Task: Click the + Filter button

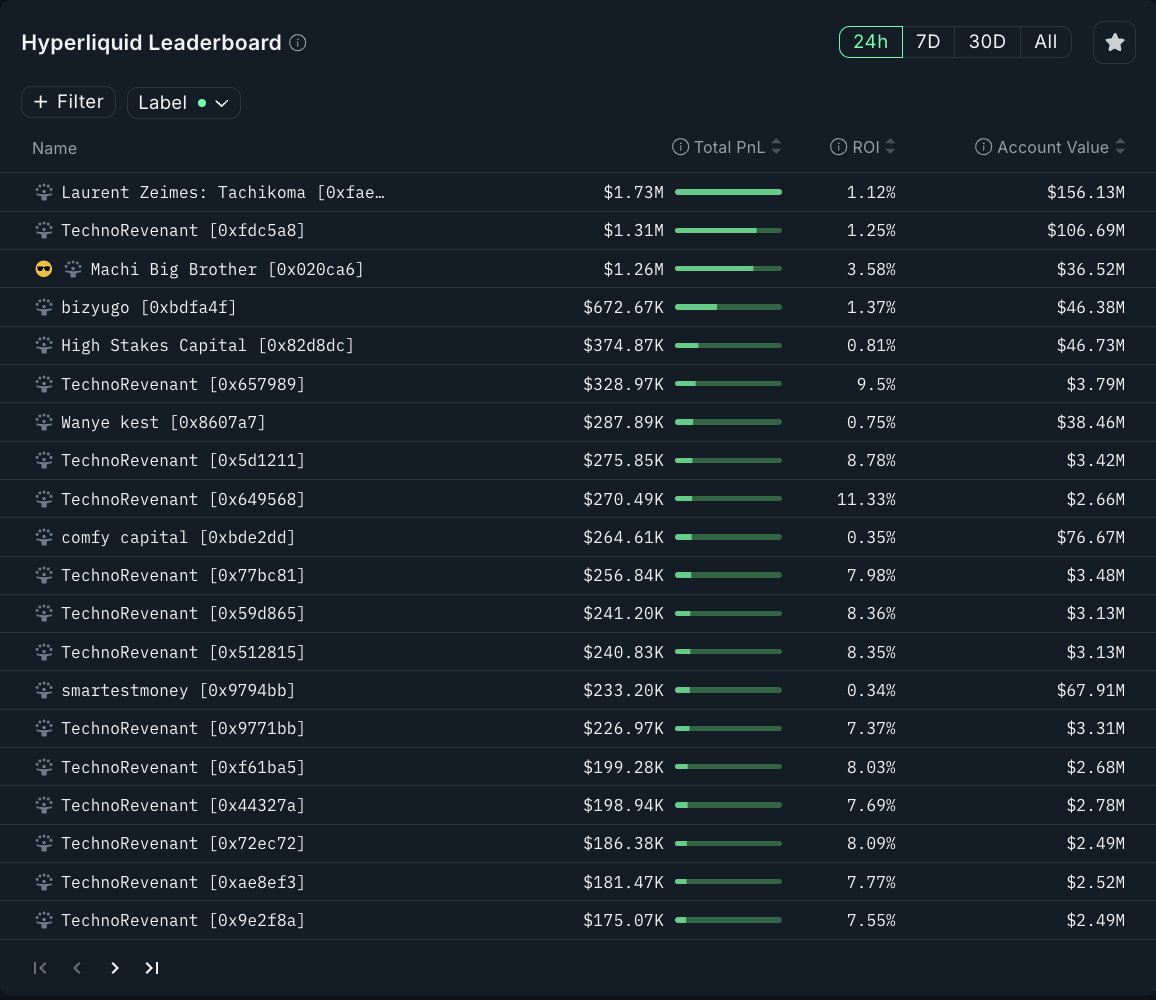Action: click(x=69, y=102)
